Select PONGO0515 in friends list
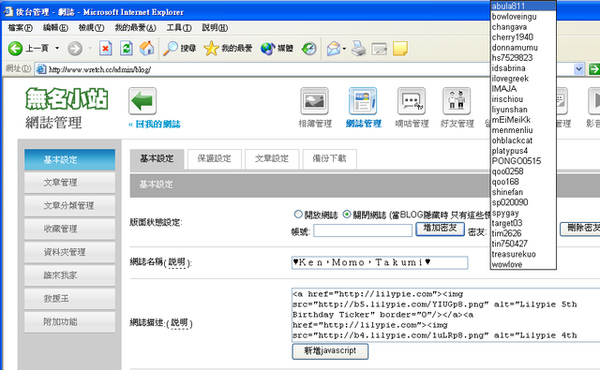This screenshot has width=600, height=370. [523, 161]
